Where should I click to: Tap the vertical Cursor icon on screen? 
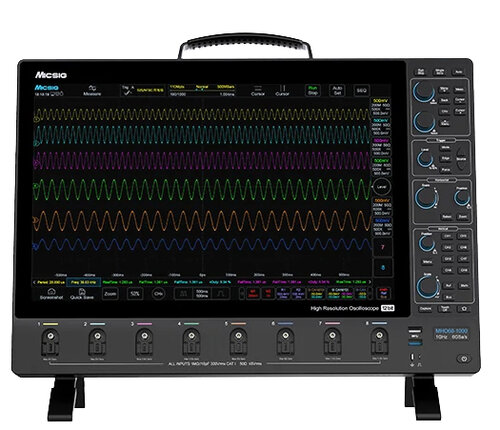[x=282, y=90]
